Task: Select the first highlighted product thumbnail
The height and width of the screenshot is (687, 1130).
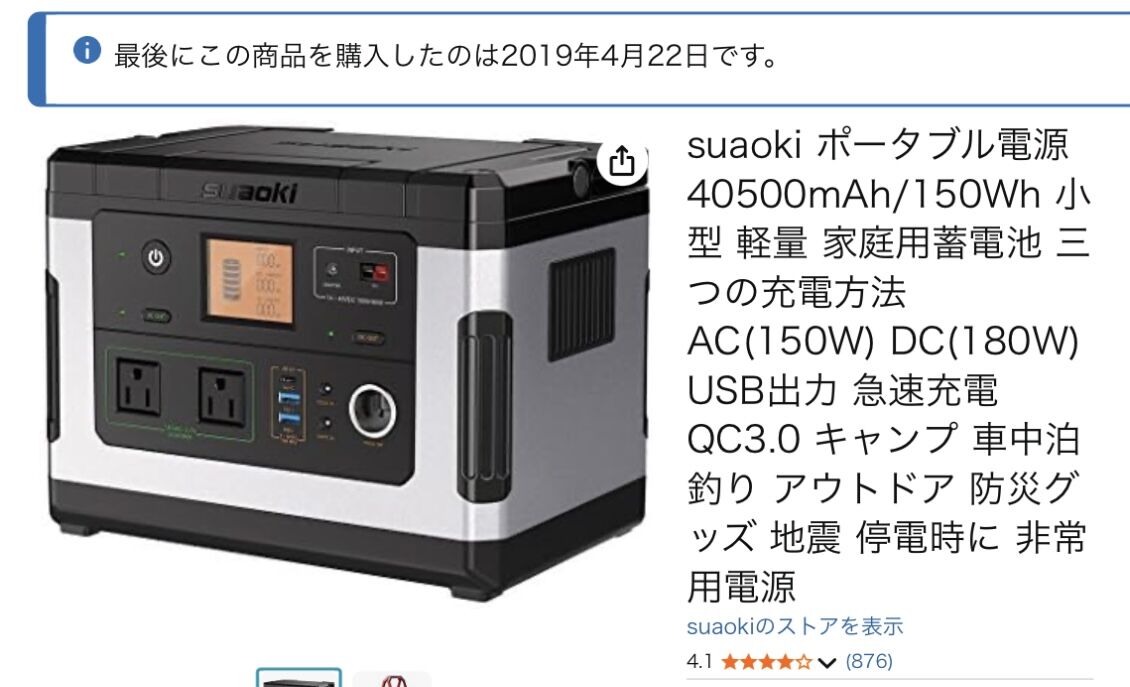Action: (299, 678)
